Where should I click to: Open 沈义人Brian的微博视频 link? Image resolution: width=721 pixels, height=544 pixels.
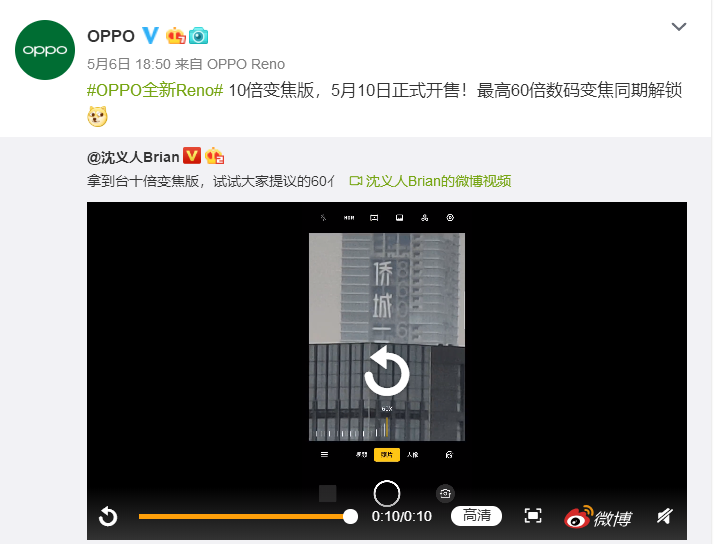[x=430, y=181]
